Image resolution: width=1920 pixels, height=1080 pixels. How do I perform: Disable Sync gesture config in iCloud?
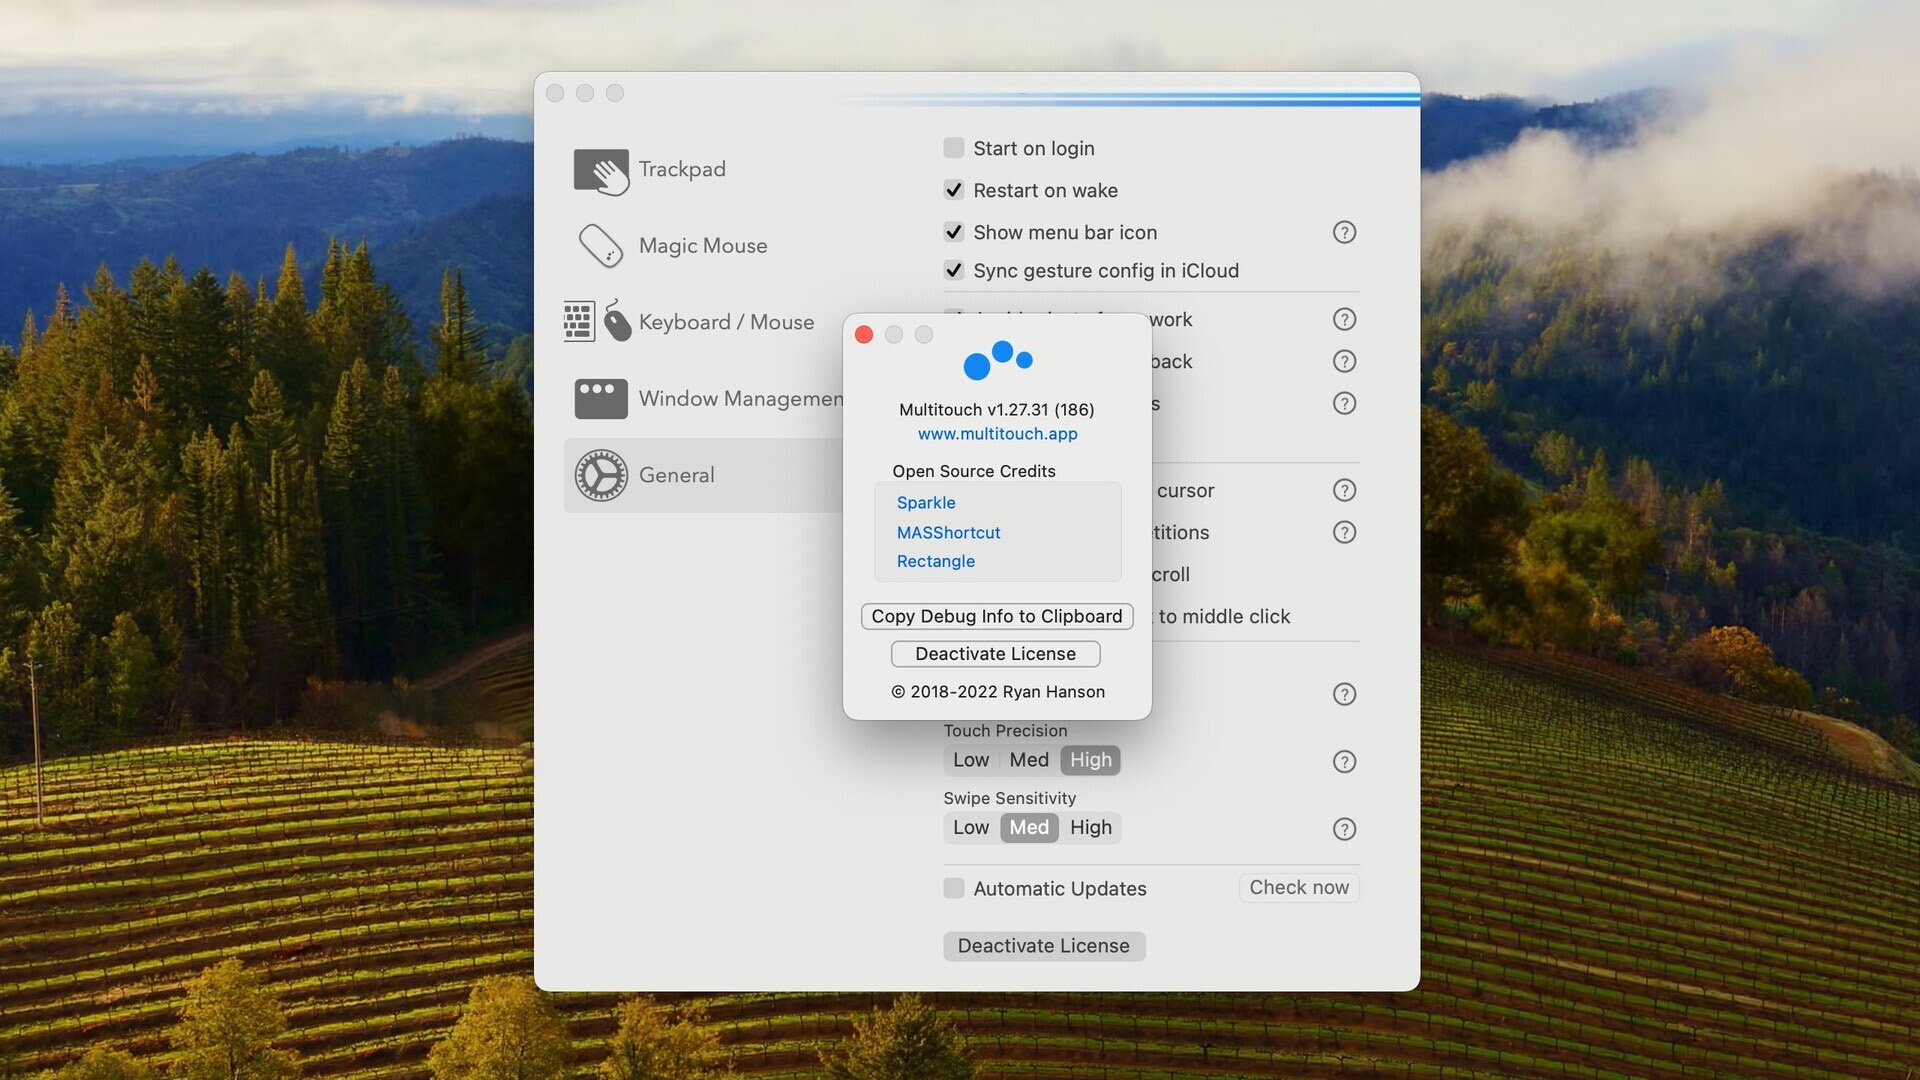954,270
